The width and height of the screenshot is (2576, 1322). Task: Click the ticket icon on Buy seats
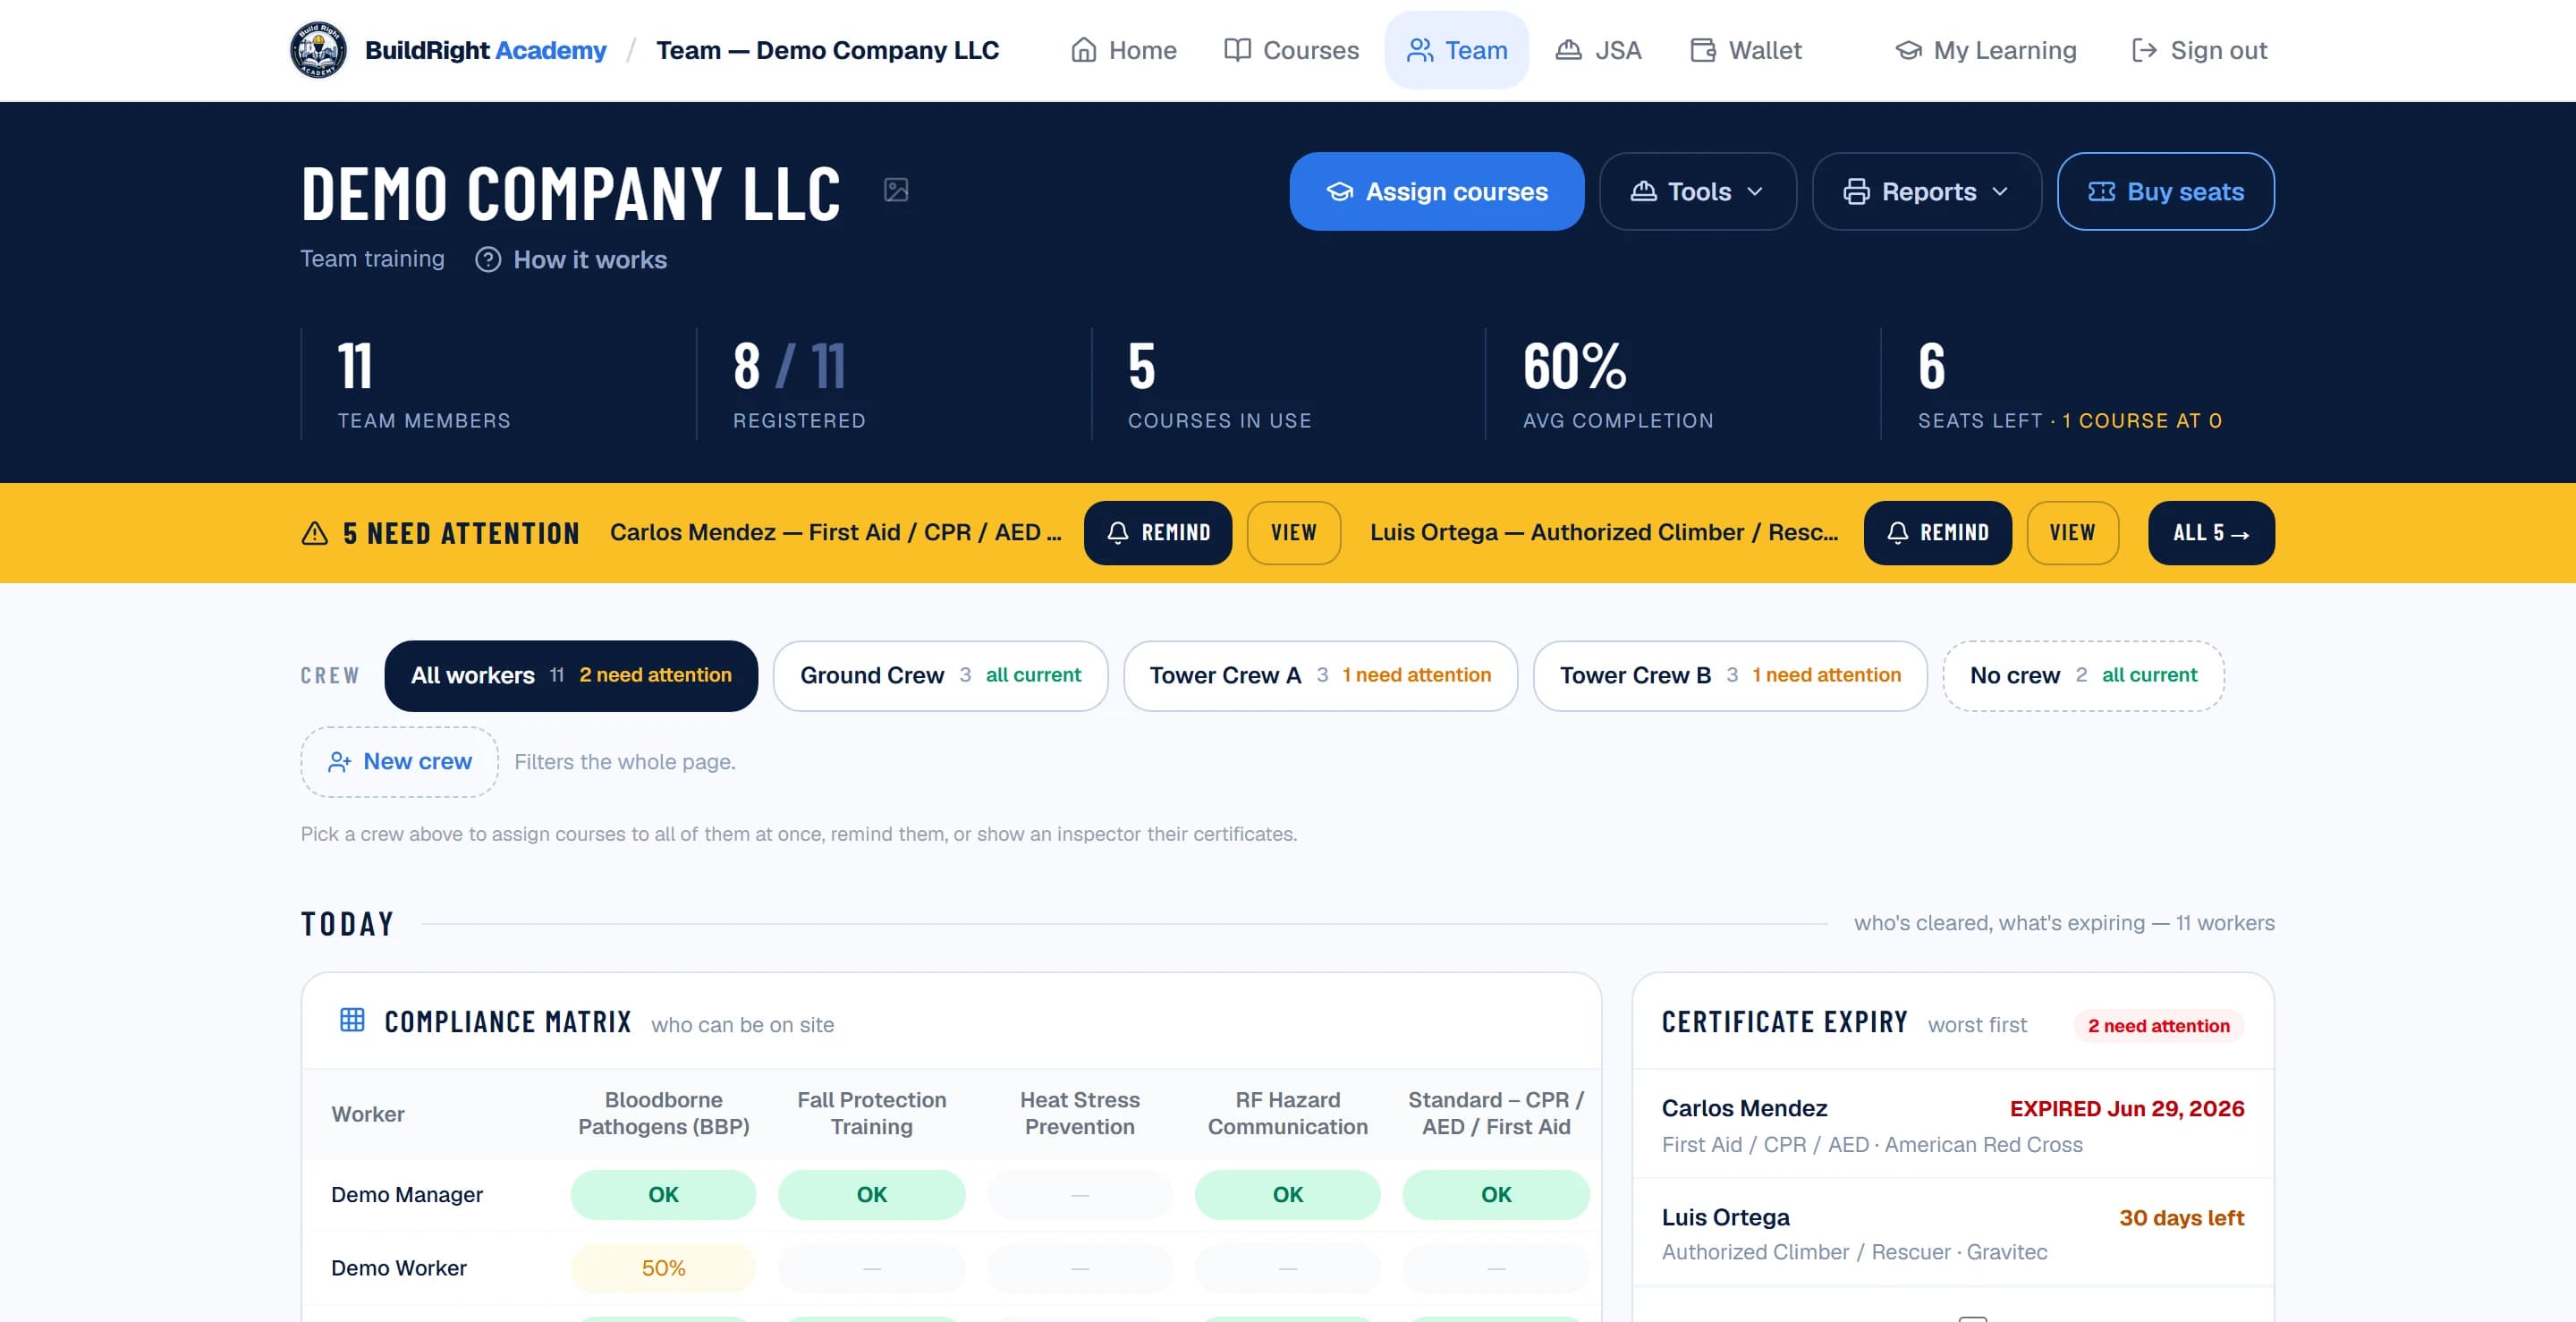(2101, 192)
